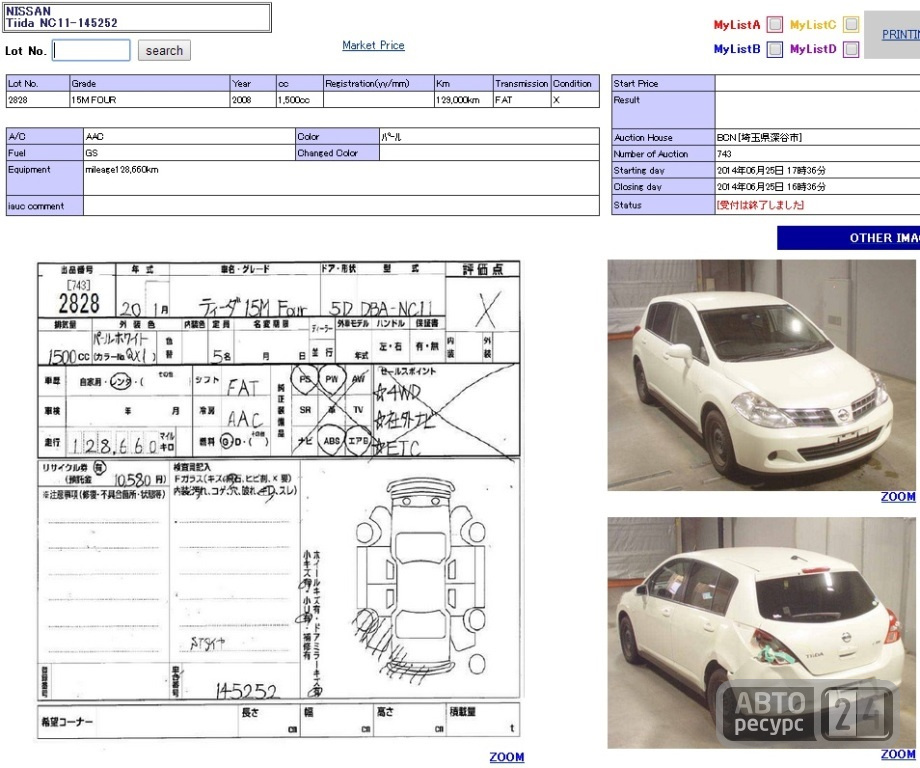Select the transmission value FAT
Viewport: 920px width, 768px height.
pos(522,100)
